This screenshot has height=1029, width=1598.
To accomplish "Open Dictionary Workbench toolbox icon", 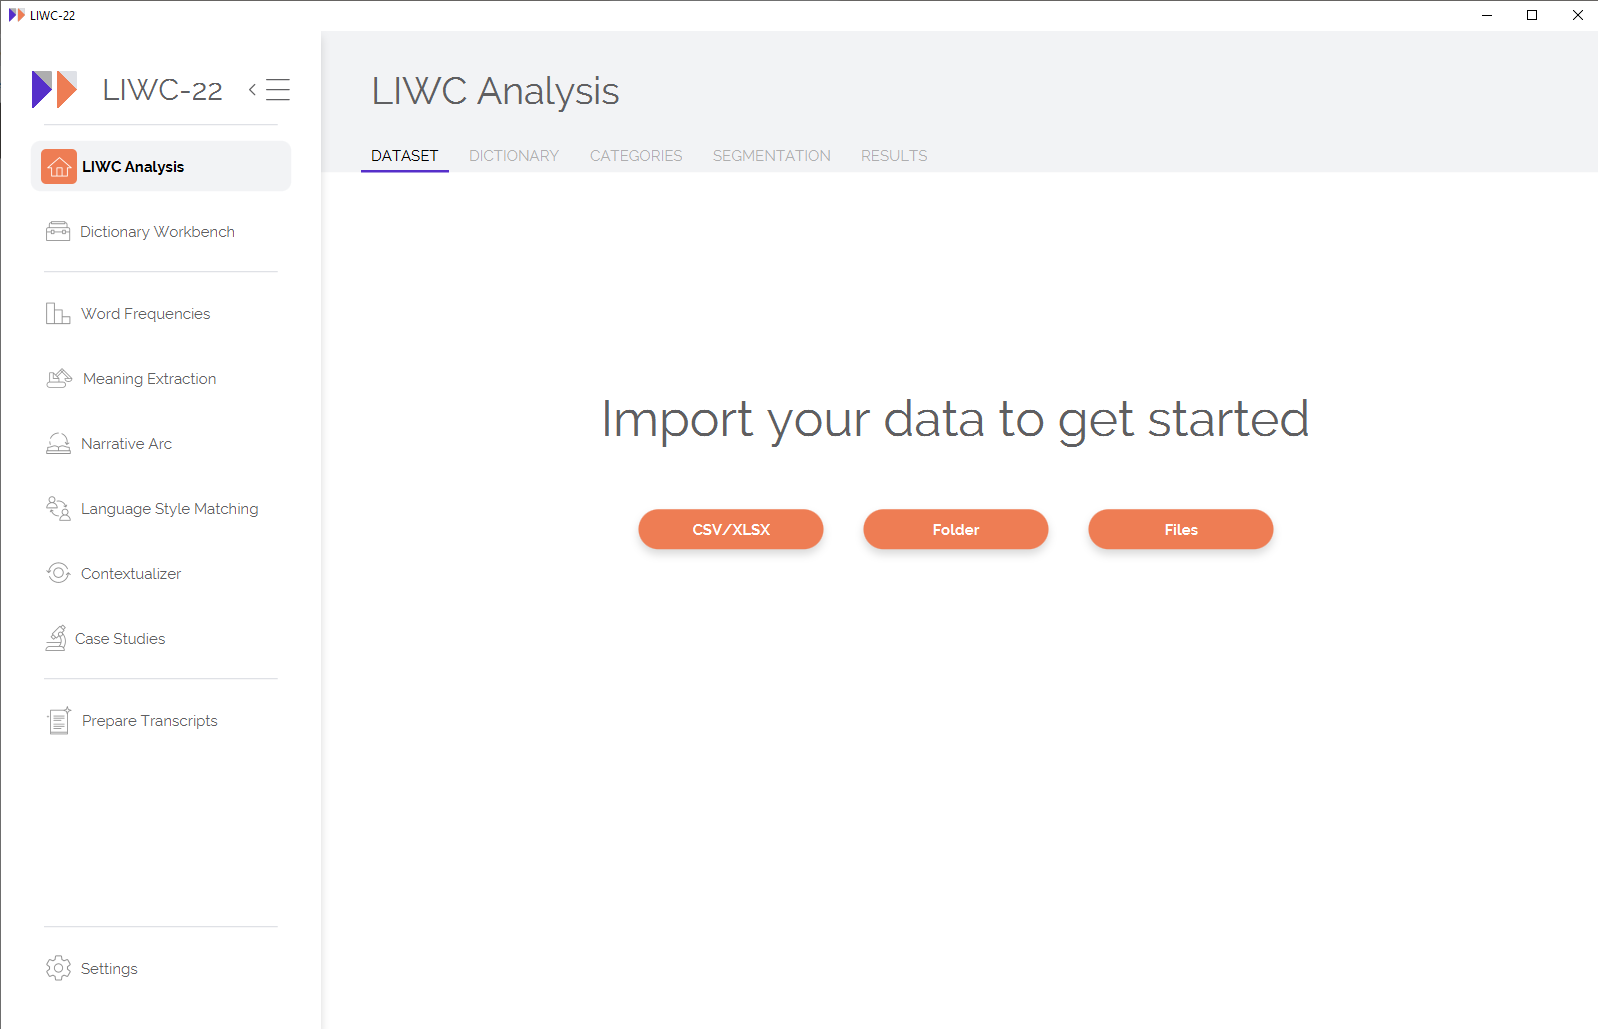I will 58,232.
